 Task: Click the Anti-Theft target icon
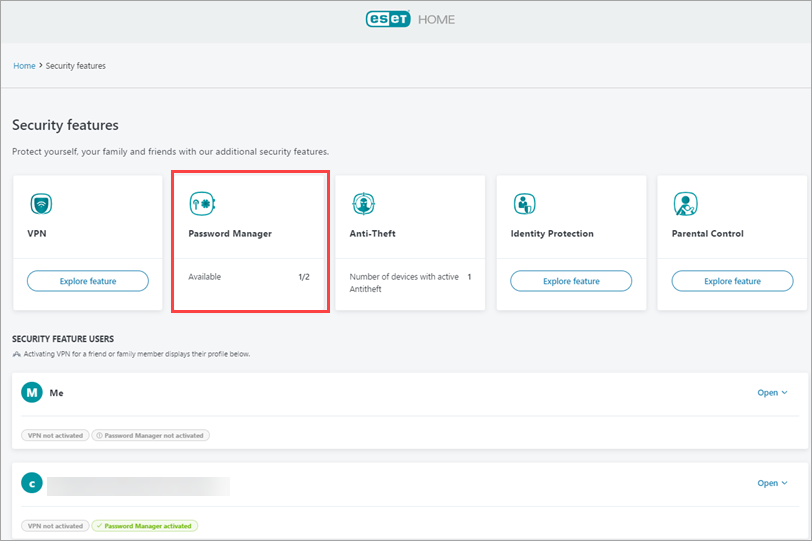(364, 203)
